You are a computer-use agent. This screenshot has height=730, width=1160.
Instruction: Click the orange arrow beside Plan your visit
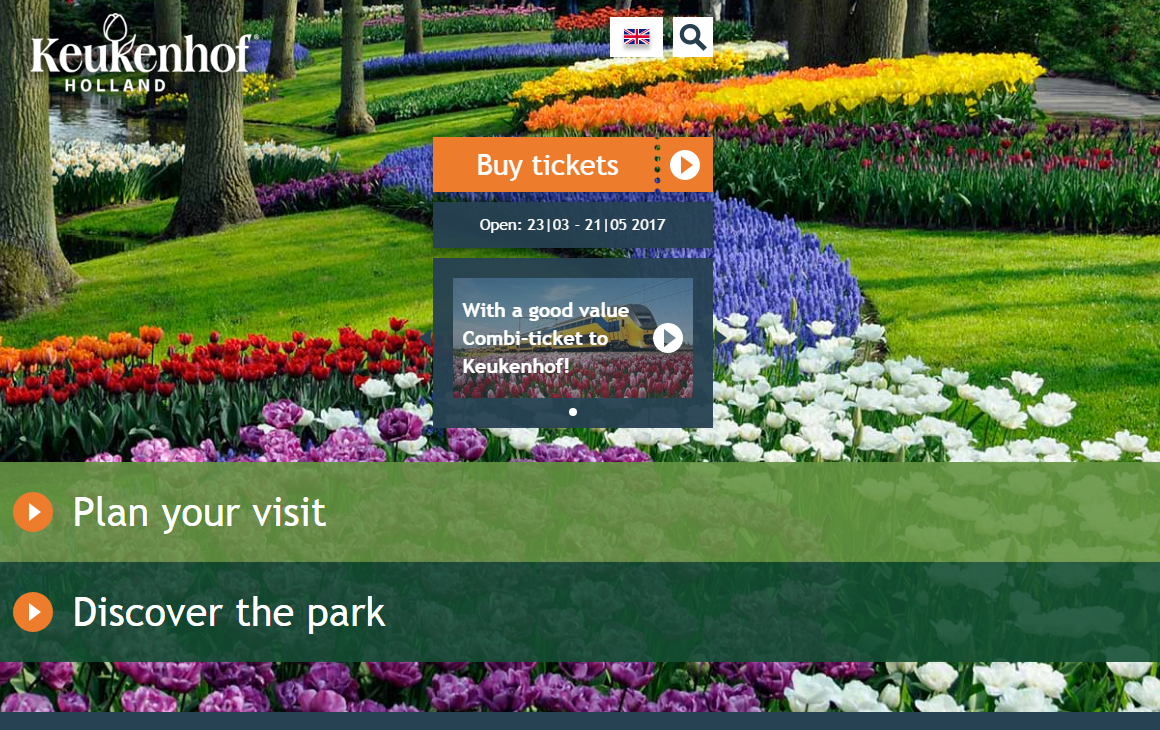pos(33,512)
